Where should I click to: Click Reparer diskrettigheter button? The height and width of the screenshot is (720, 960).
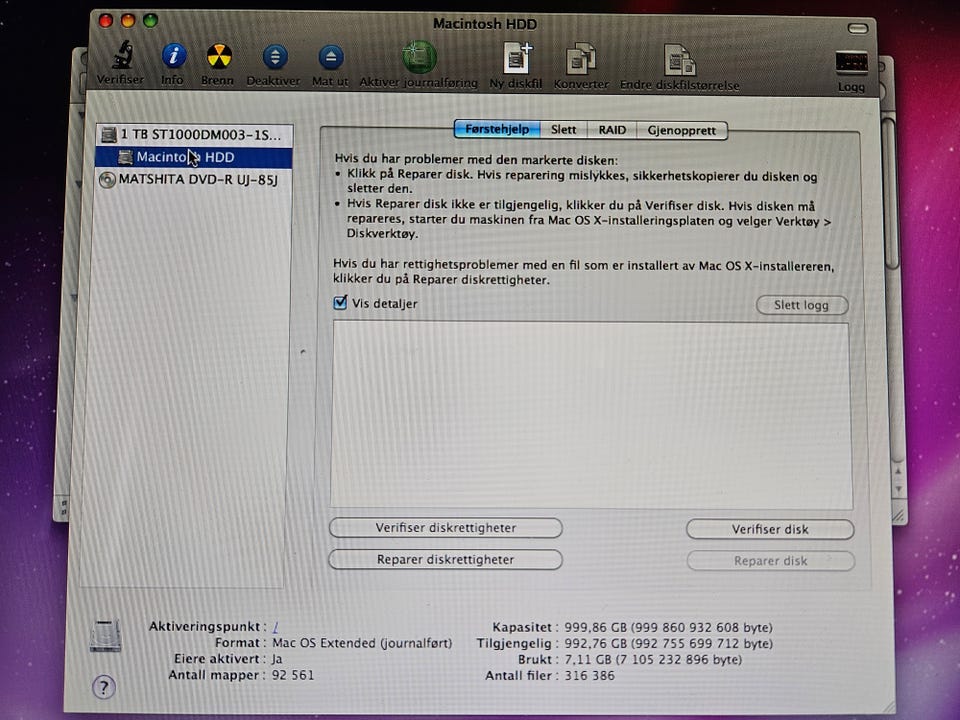[446, 560]
